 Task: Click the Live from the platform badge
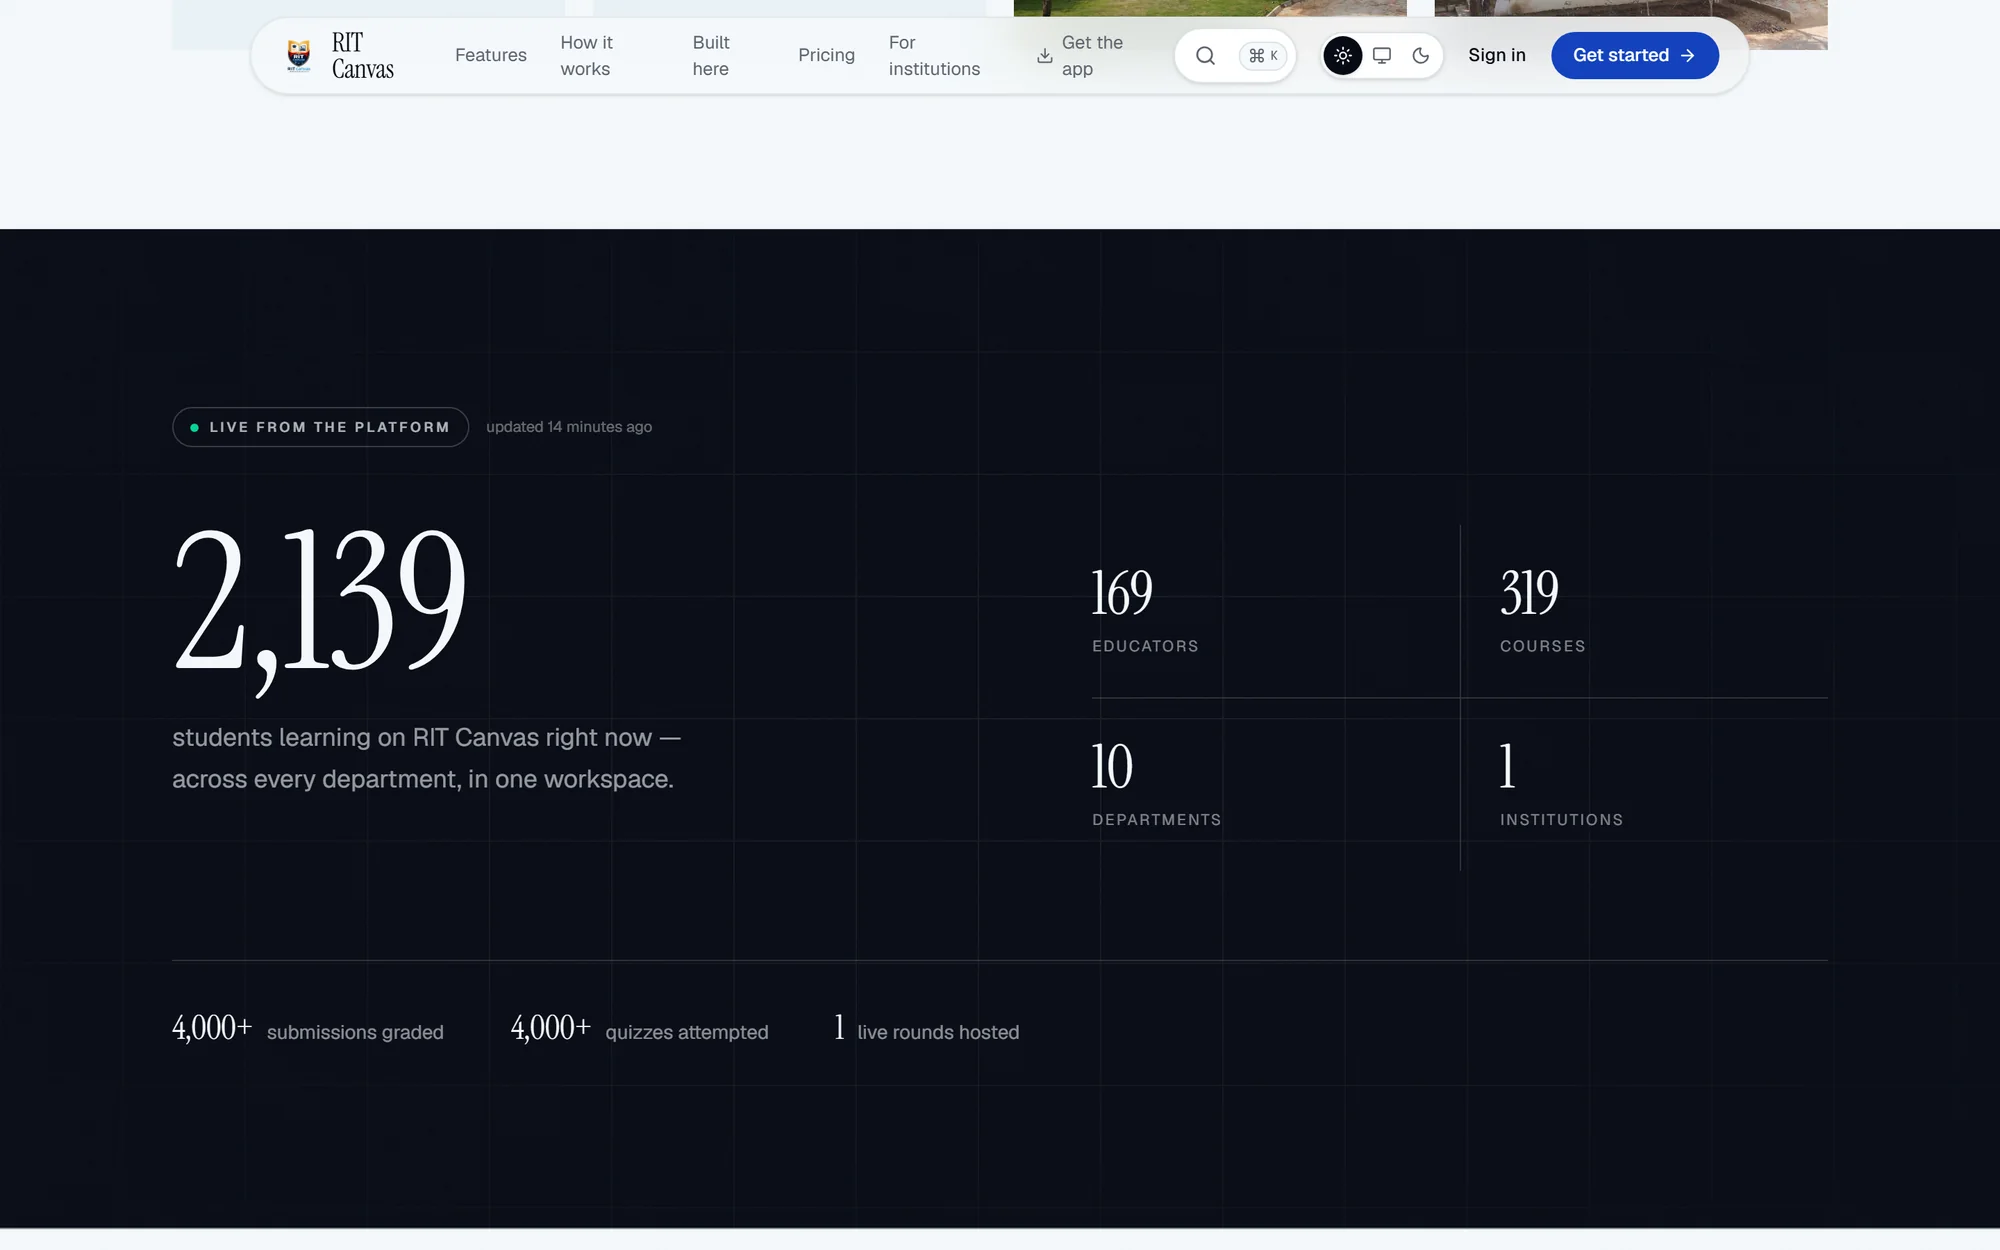click(320, 427)
